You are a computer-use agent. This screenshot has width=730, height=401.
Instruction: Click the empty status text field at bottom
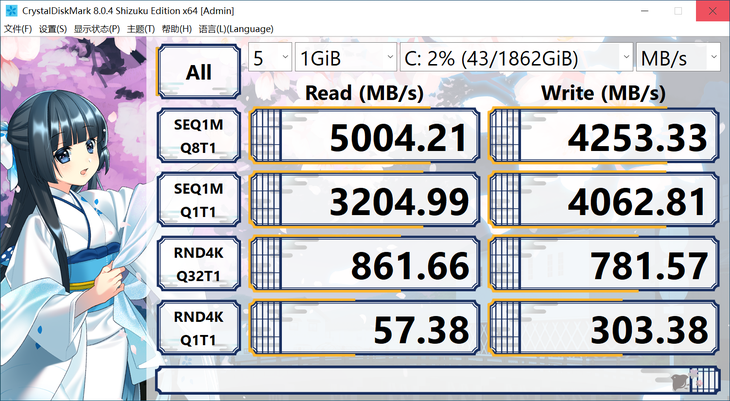click(x=439, y=381)
